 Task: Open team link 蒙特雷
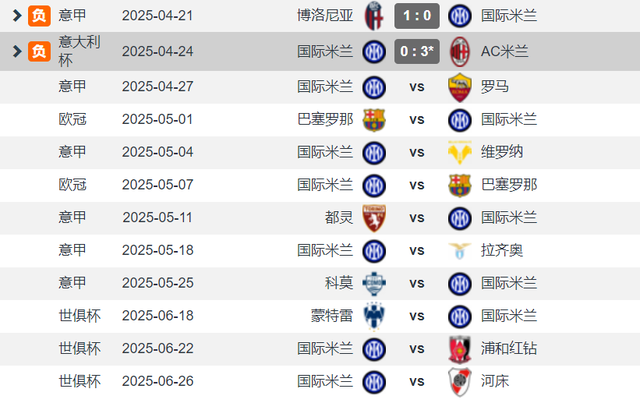coord(332,316)
